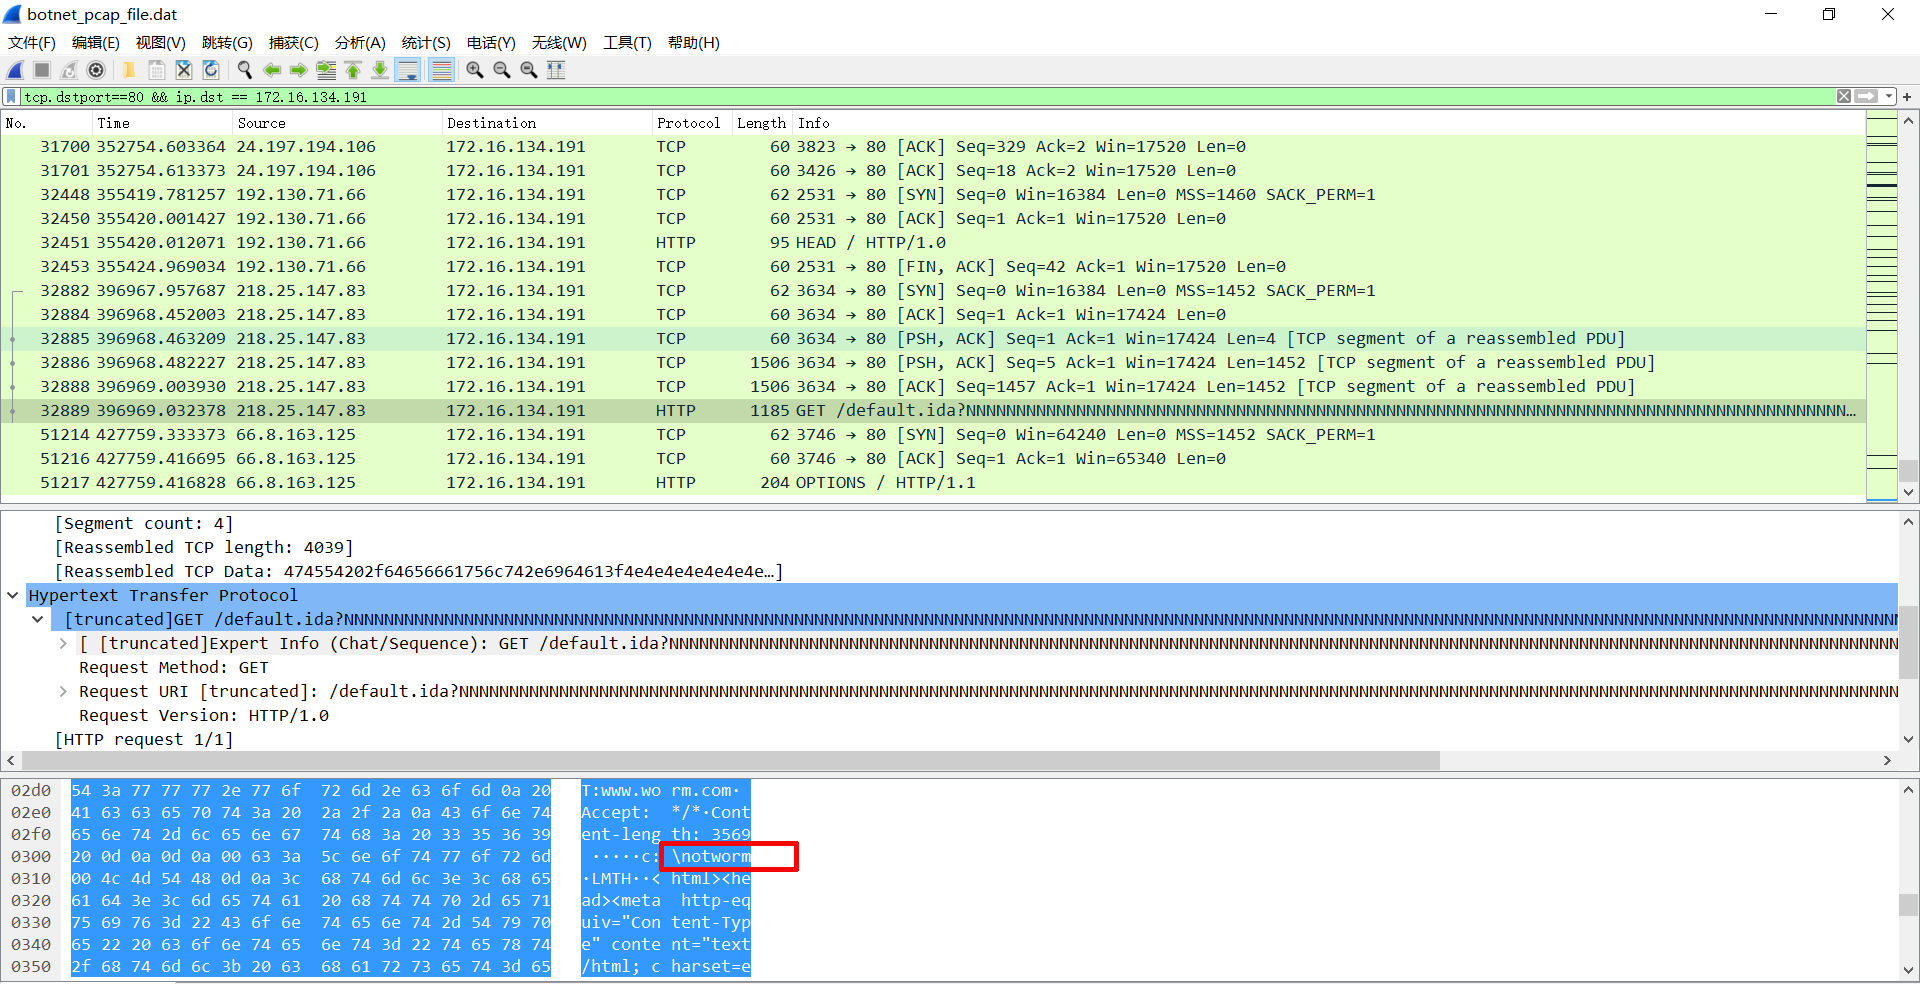Click the zoom in icon

coord(475,70)
